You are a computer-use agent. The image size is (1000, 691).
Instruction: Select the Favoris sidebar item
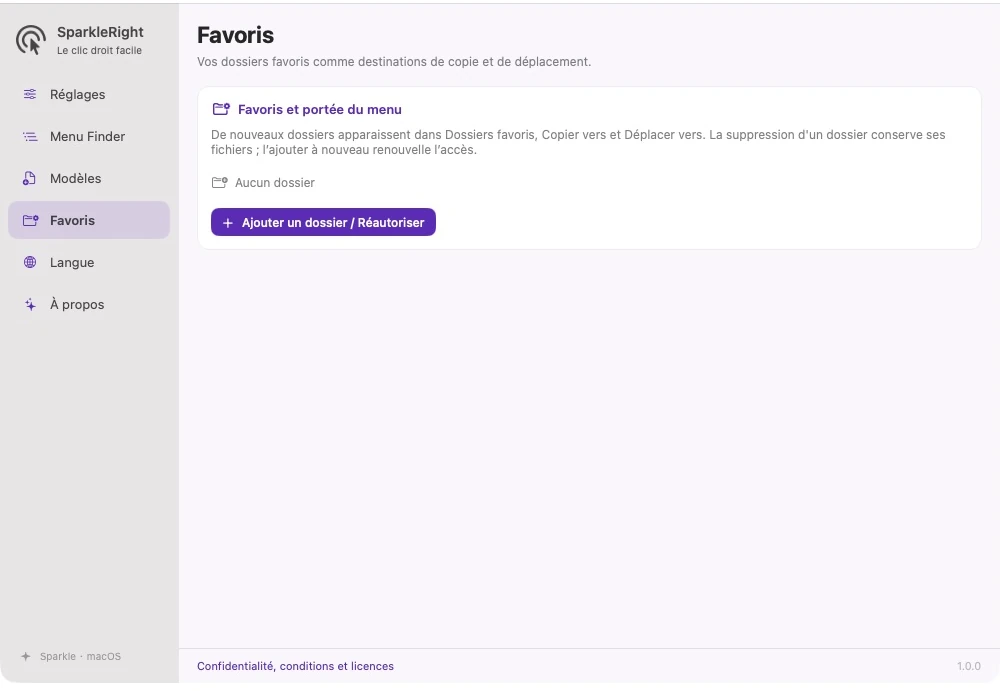click(89, 220)
